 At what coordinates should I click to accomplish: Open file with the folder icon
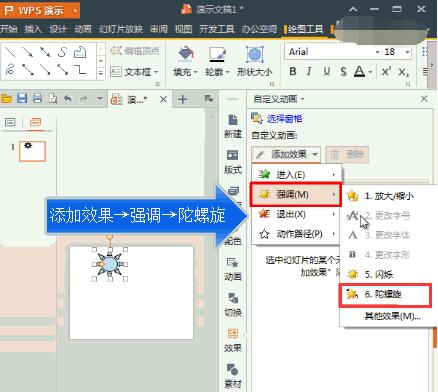pyautogui.click(x=6, y=99)
